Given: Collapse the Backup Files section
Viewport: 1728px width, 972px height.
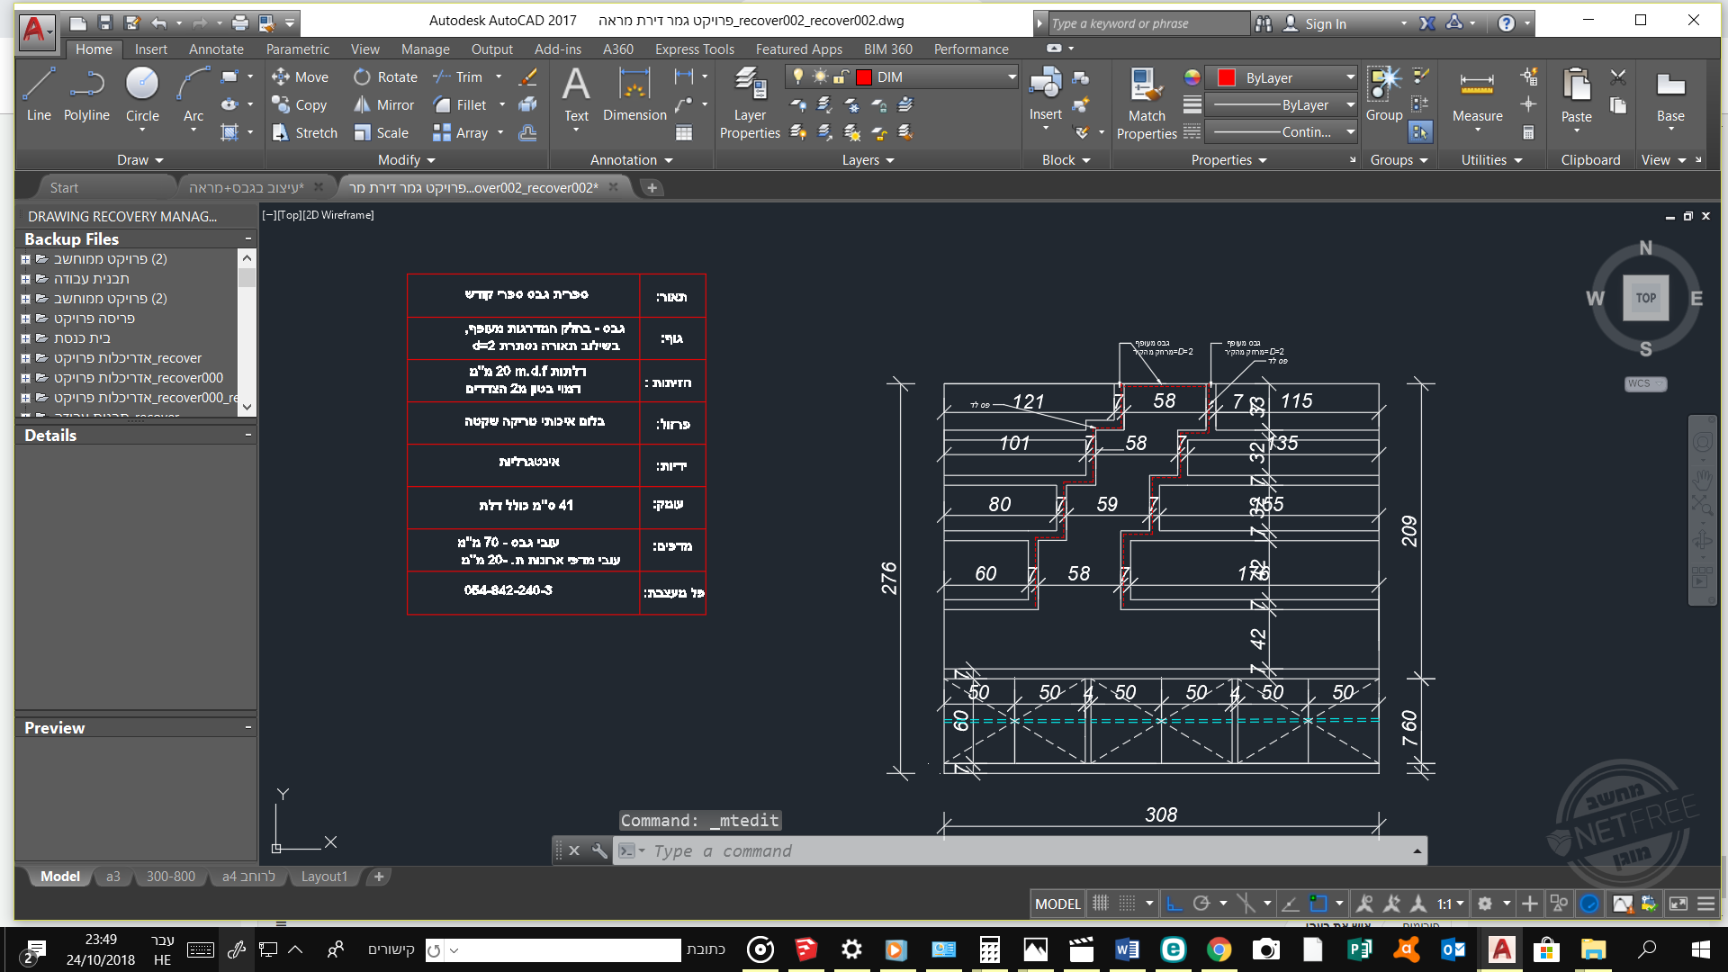Looking at the screenshot, I should (248, 239).
